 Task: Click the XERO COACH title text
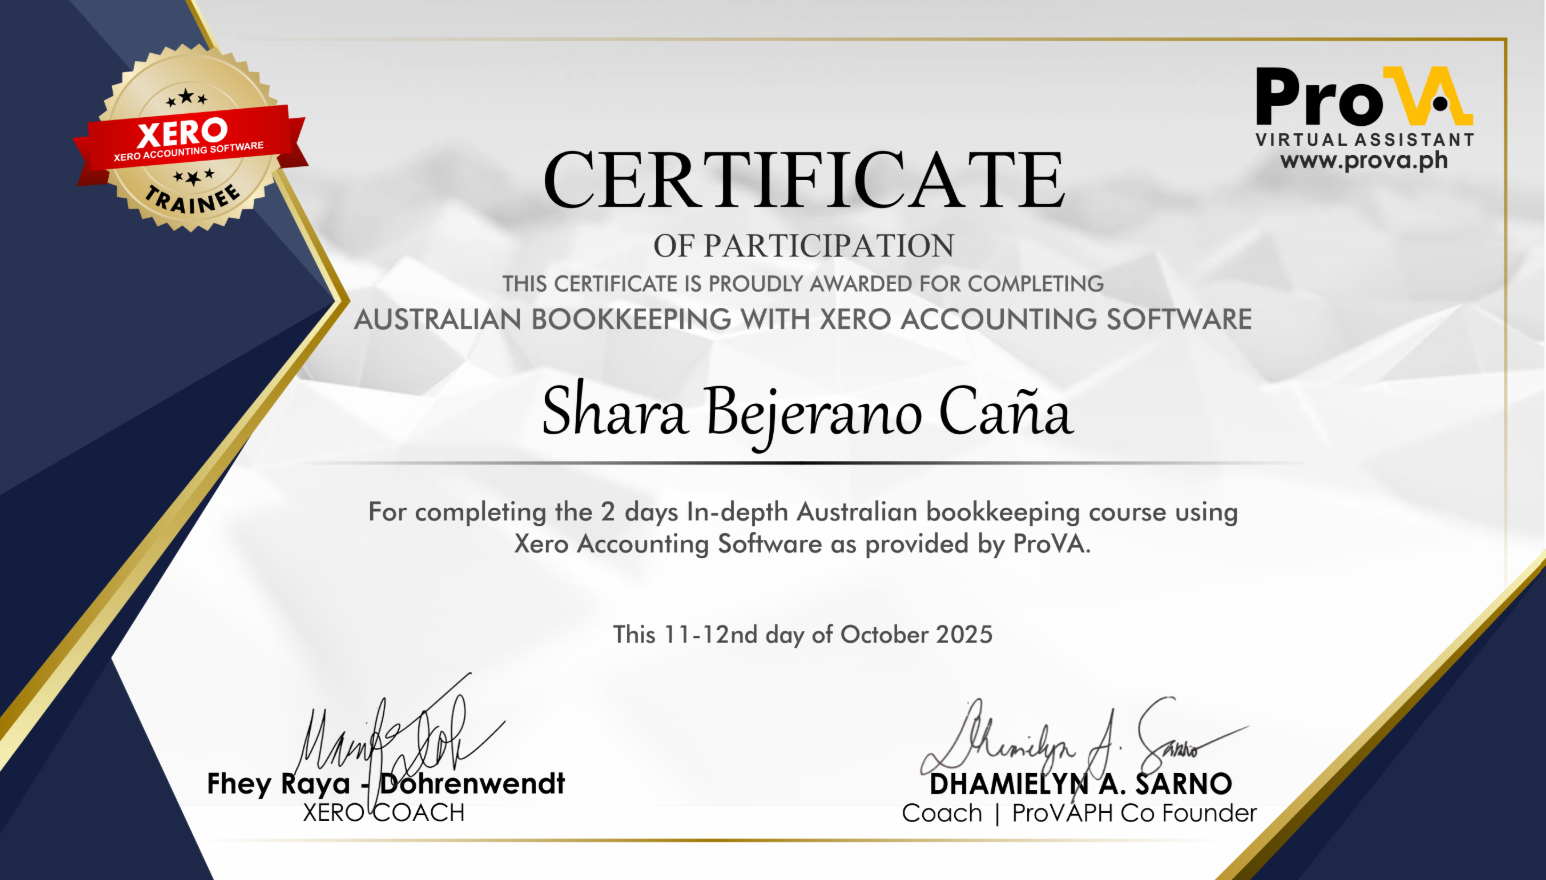tap(382, 812)
